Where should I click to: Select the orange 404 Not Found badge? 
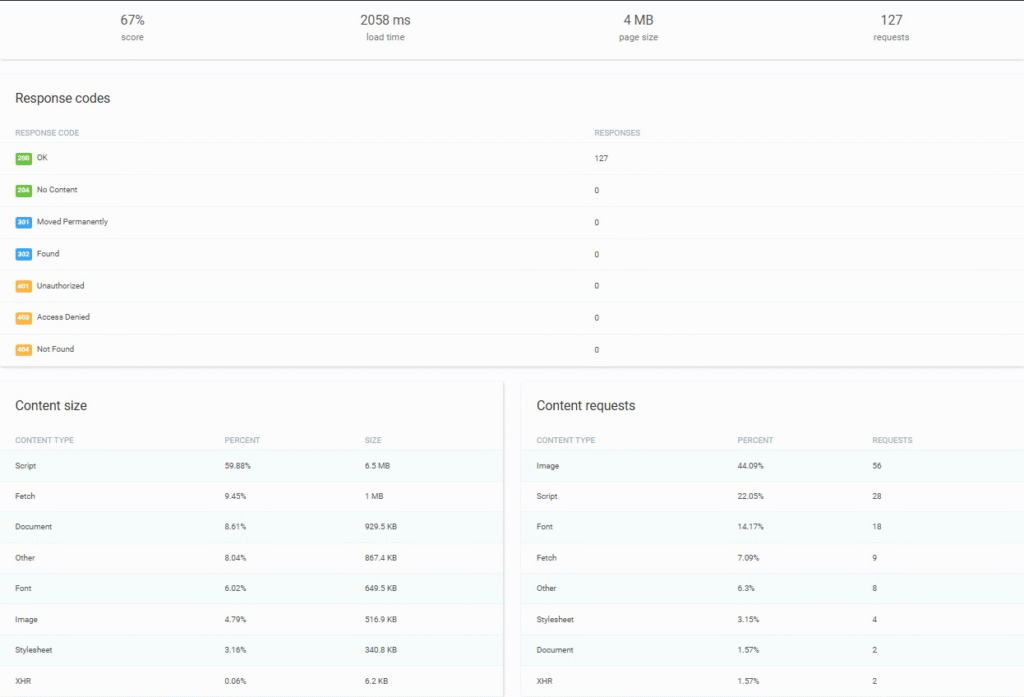23,350
